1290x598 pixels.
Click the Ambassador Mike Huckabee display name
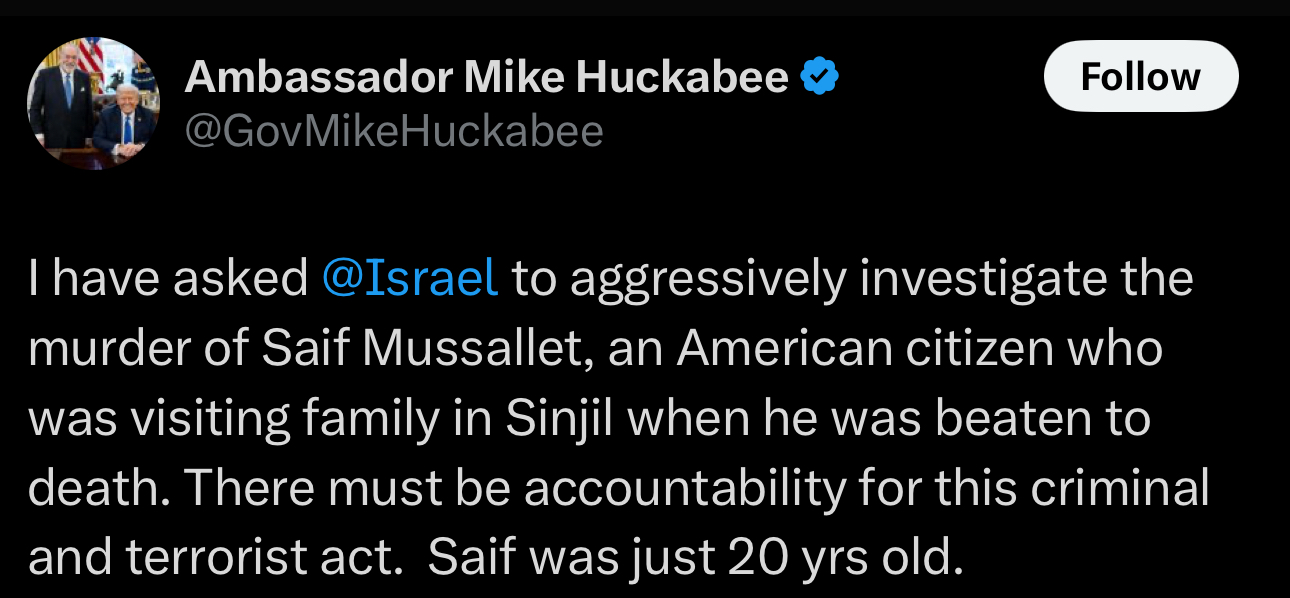point(487,77)
